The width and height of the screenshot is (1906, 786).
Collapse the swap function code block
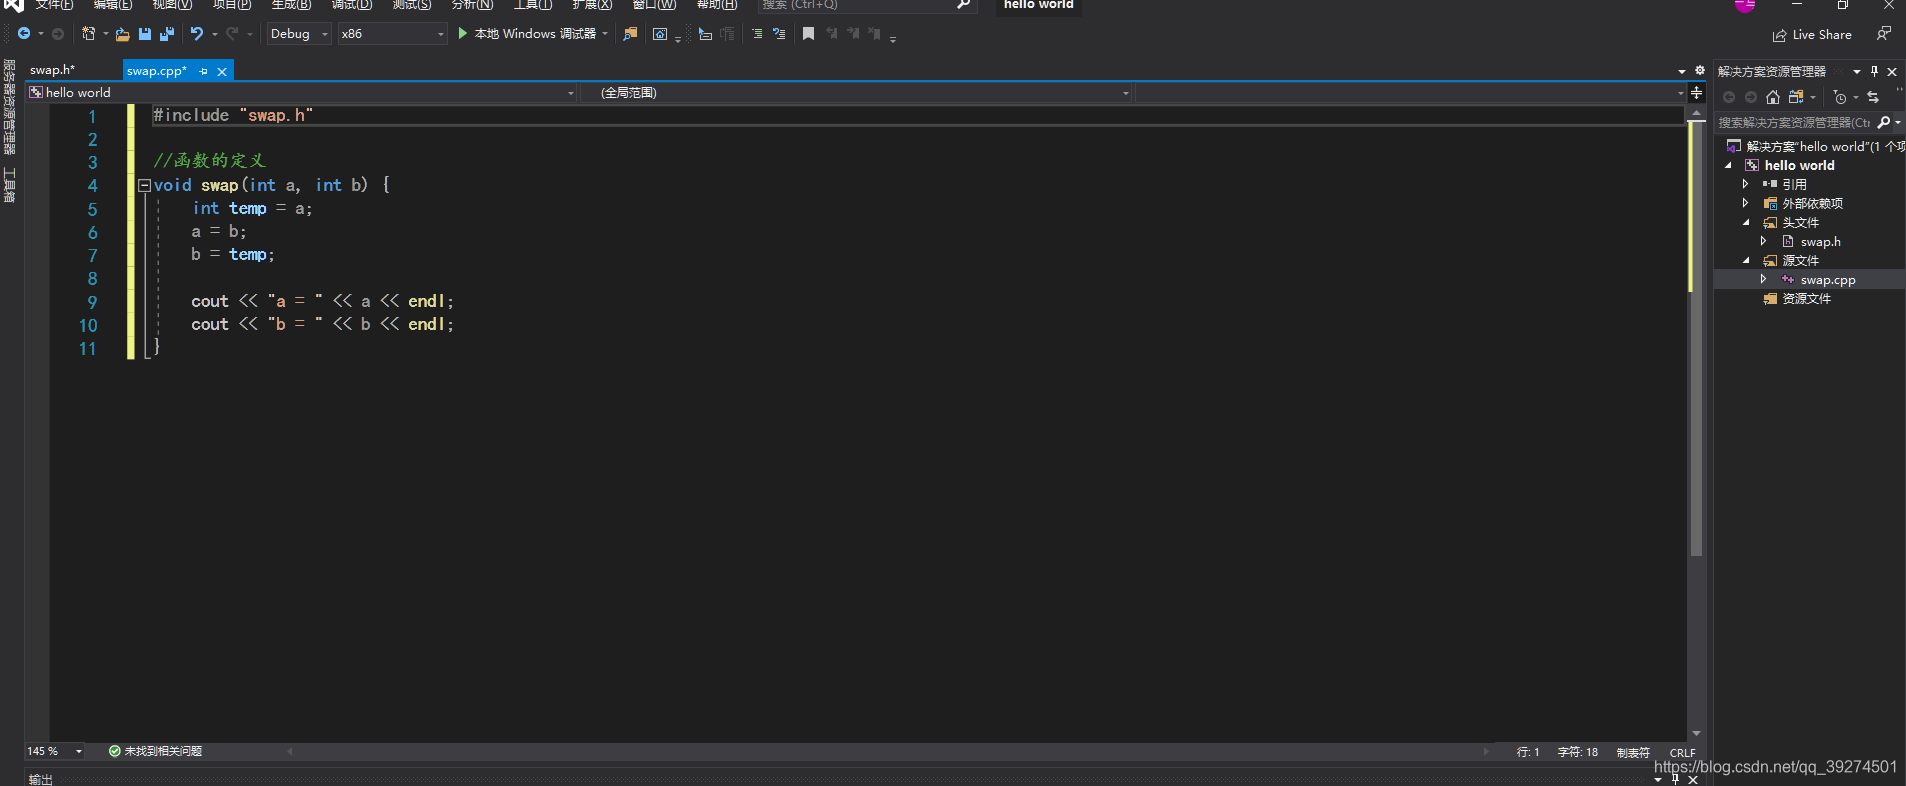click(144, 185)
